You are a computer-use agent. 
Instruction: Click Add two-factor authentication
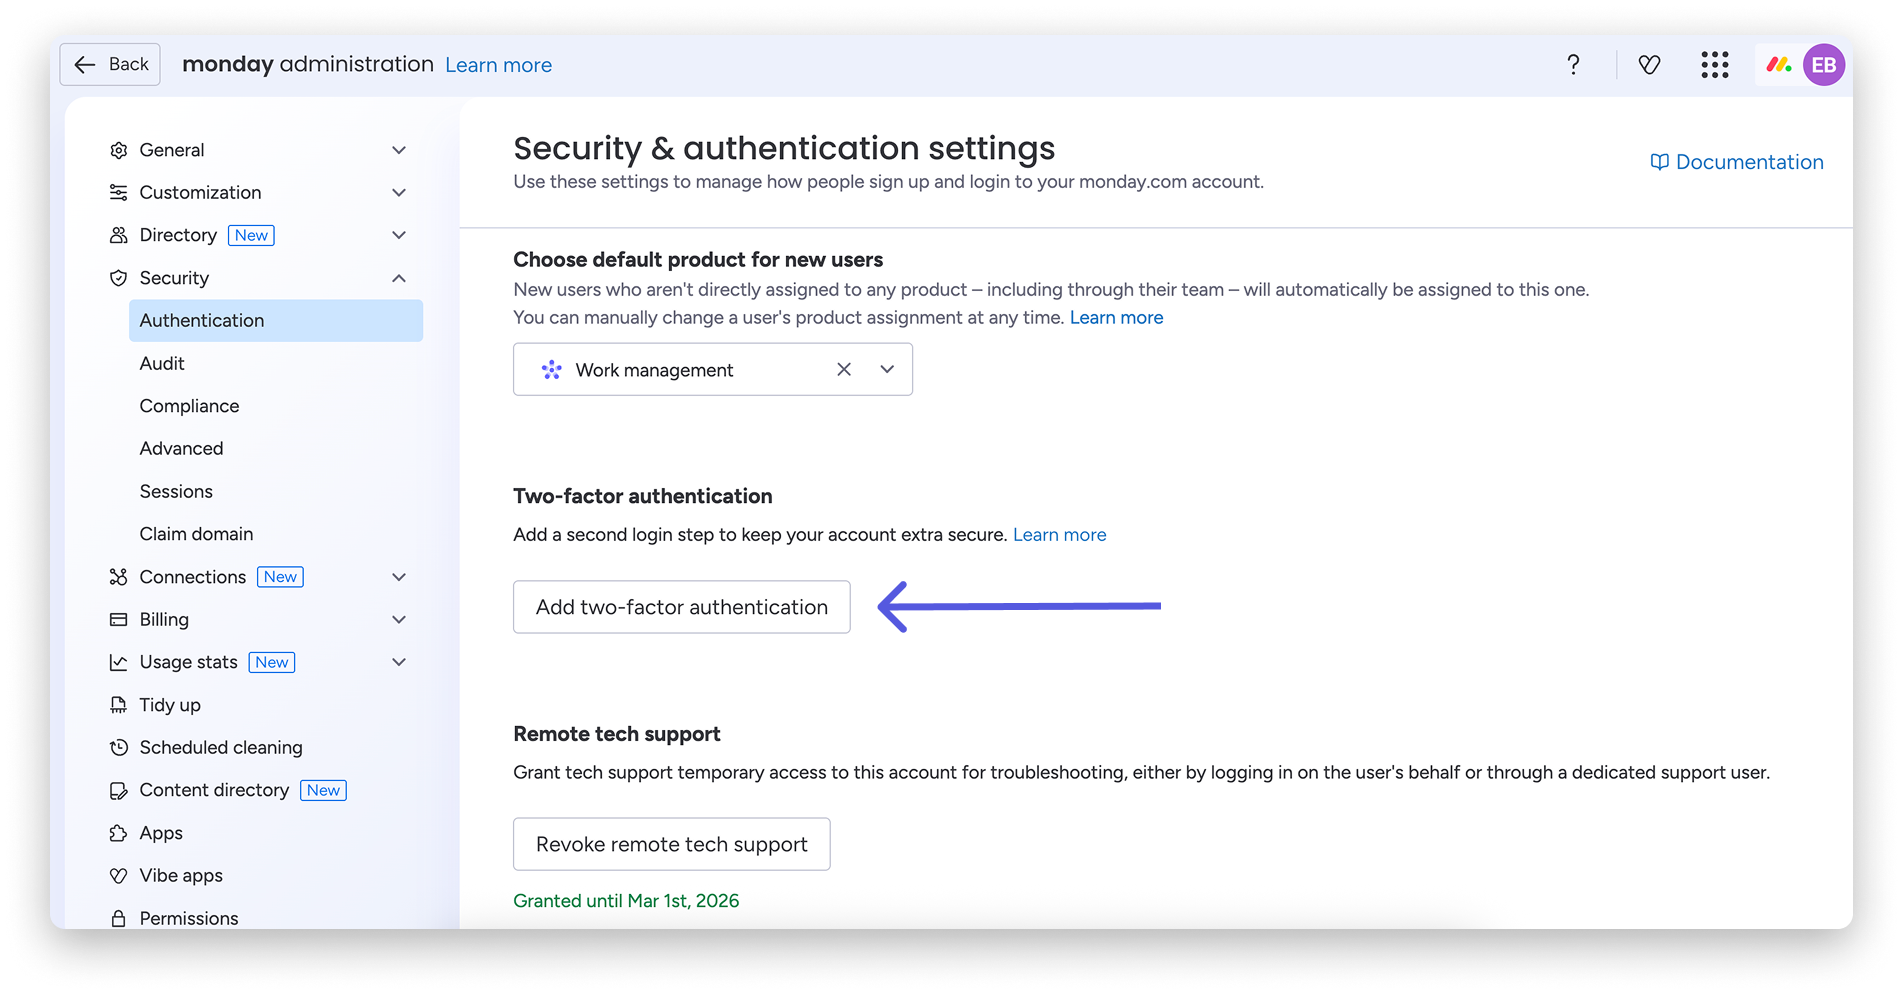tap(681, 607)
